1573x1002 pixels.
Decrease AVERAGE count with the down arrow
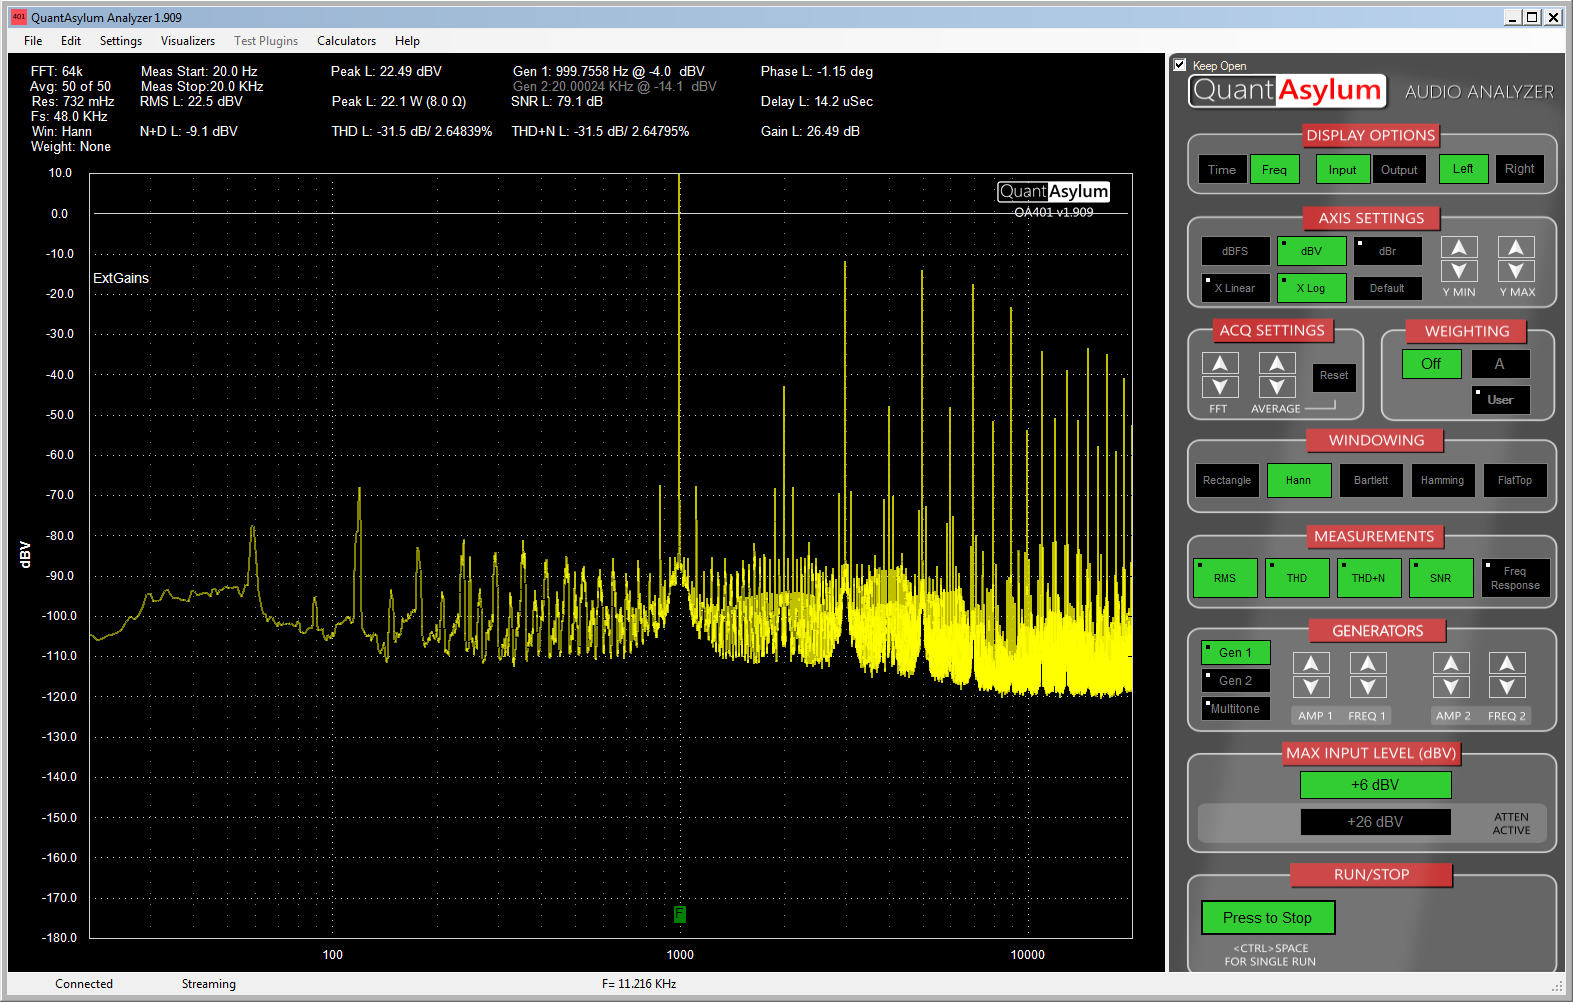1277,387
